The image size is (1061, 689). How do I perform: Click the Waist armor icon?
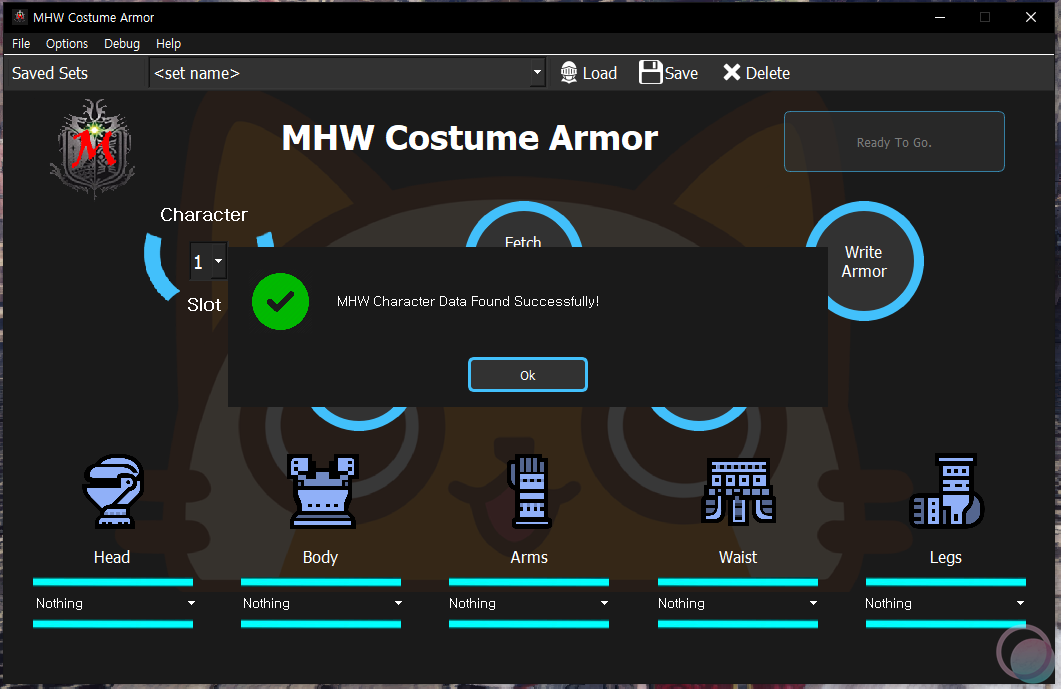tap(738, 491)
